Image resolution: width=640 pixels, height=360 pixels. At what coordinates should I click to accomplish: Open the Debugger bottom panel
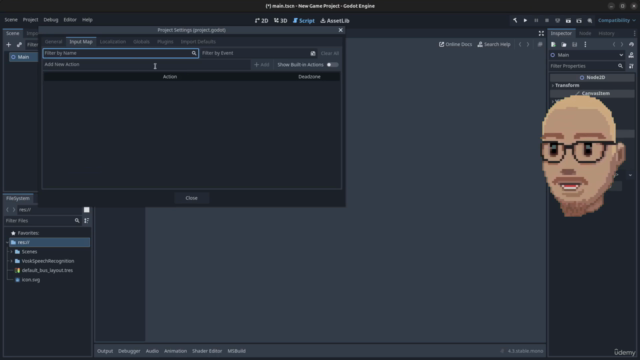129,351
